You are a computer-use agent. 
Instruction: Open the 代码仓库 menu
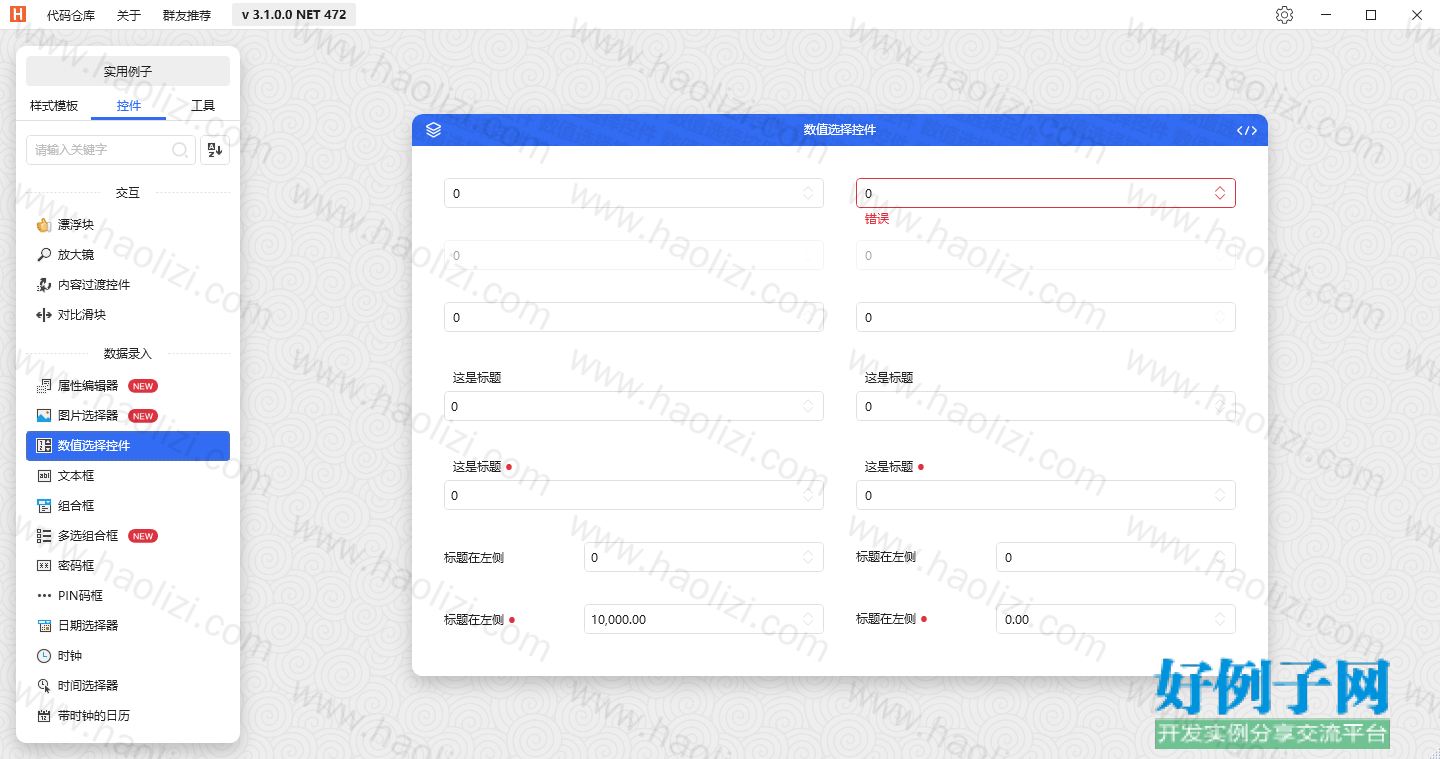coord(71,15)
